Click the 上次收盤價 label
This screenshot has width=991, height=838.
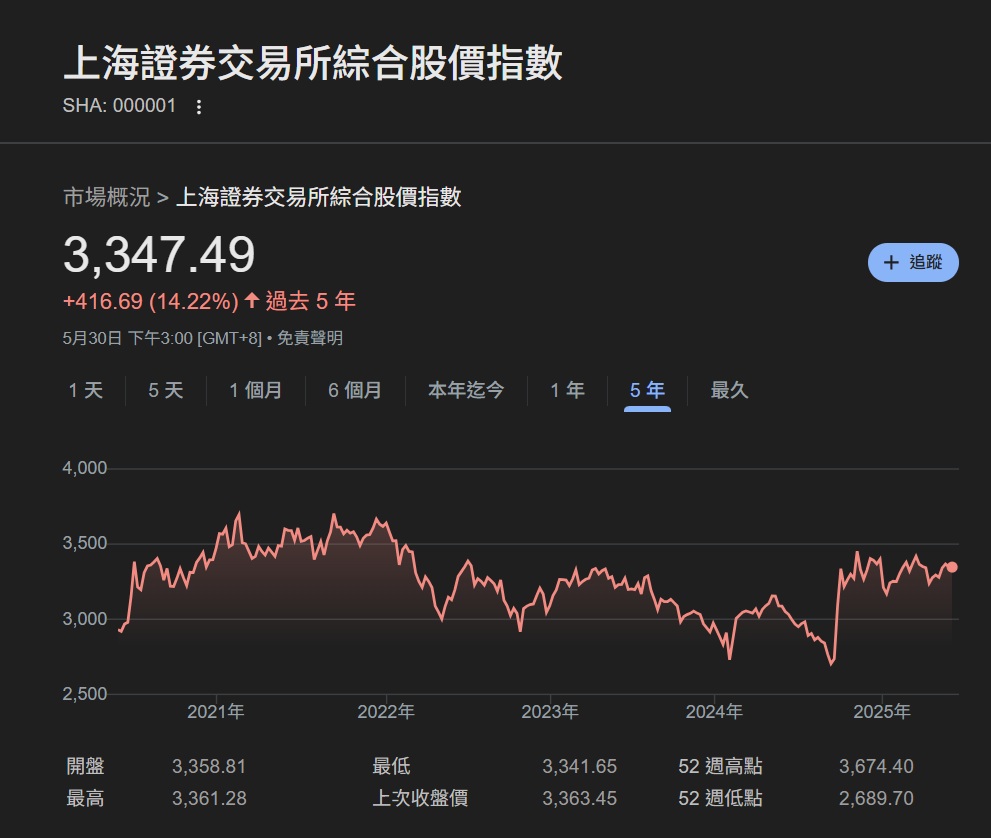click(x=420, y=798)
